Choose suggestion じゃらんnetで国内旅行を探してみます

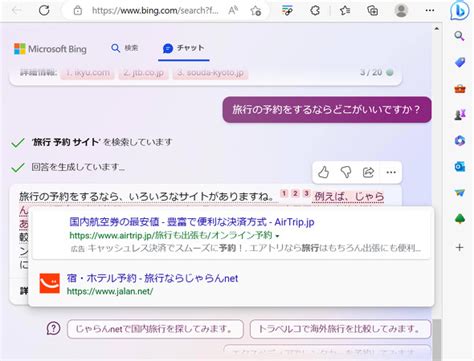tap(155, 329)
